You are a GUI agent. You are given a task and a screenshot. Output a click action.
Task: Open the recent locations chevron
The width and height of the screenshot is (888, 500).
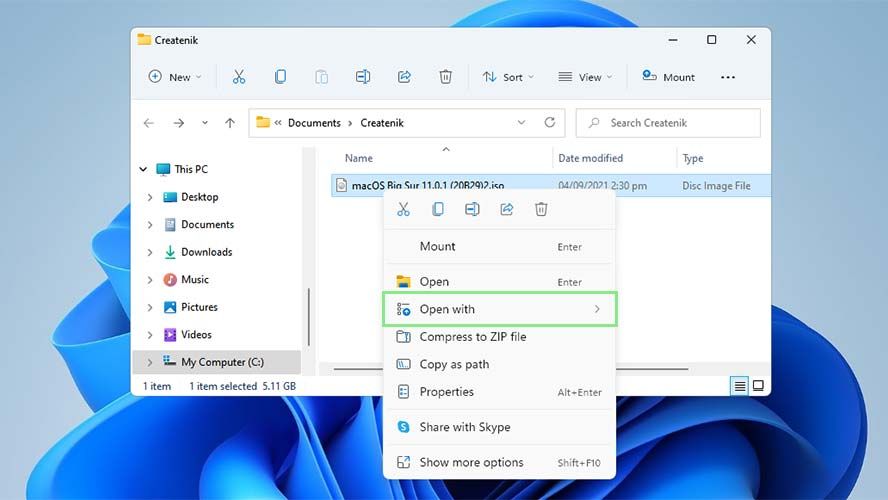click(204, 123)
